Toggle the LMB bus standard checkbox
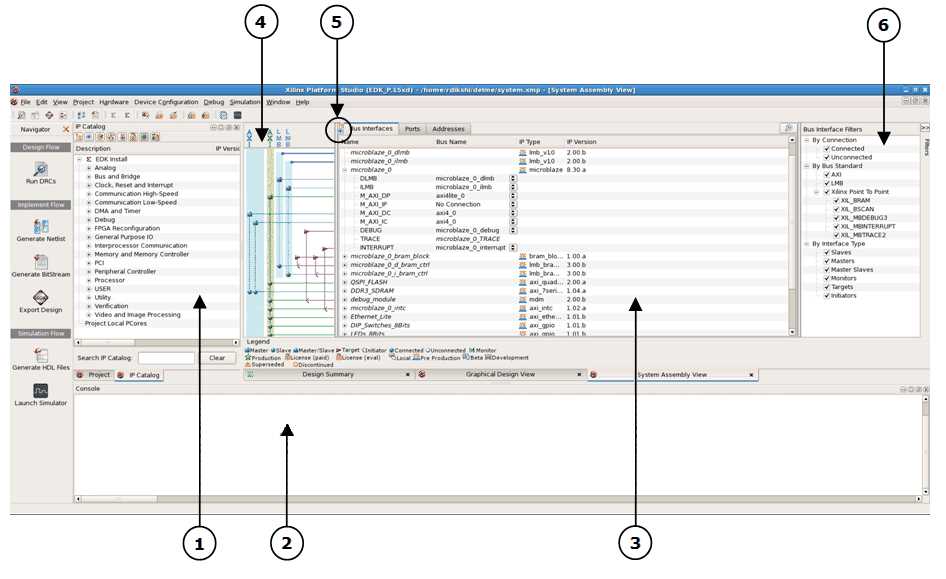The height and width of the screenshot is (579, 946). (x=827, y=183)
